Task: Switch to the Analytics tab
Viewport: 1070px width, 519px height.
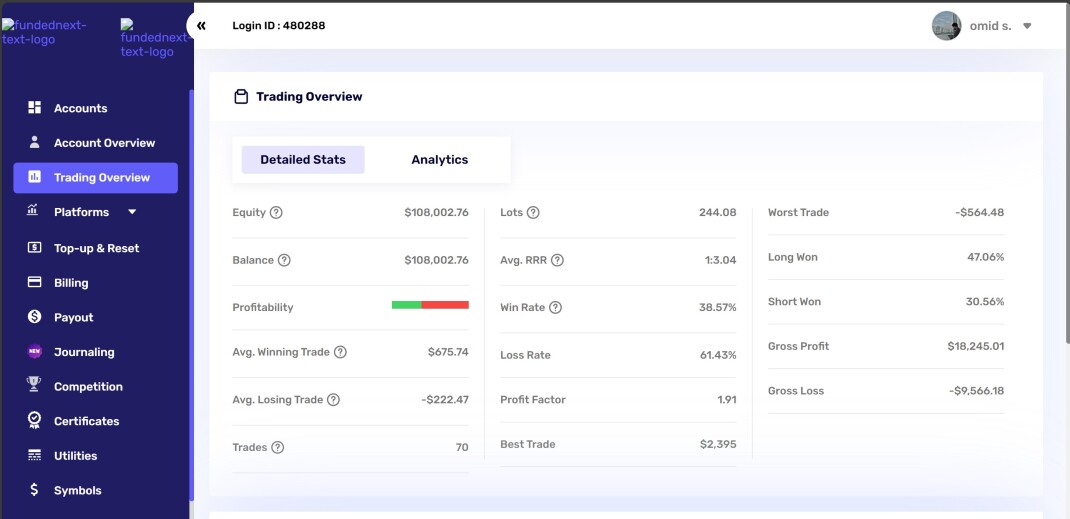Action: 439,160
